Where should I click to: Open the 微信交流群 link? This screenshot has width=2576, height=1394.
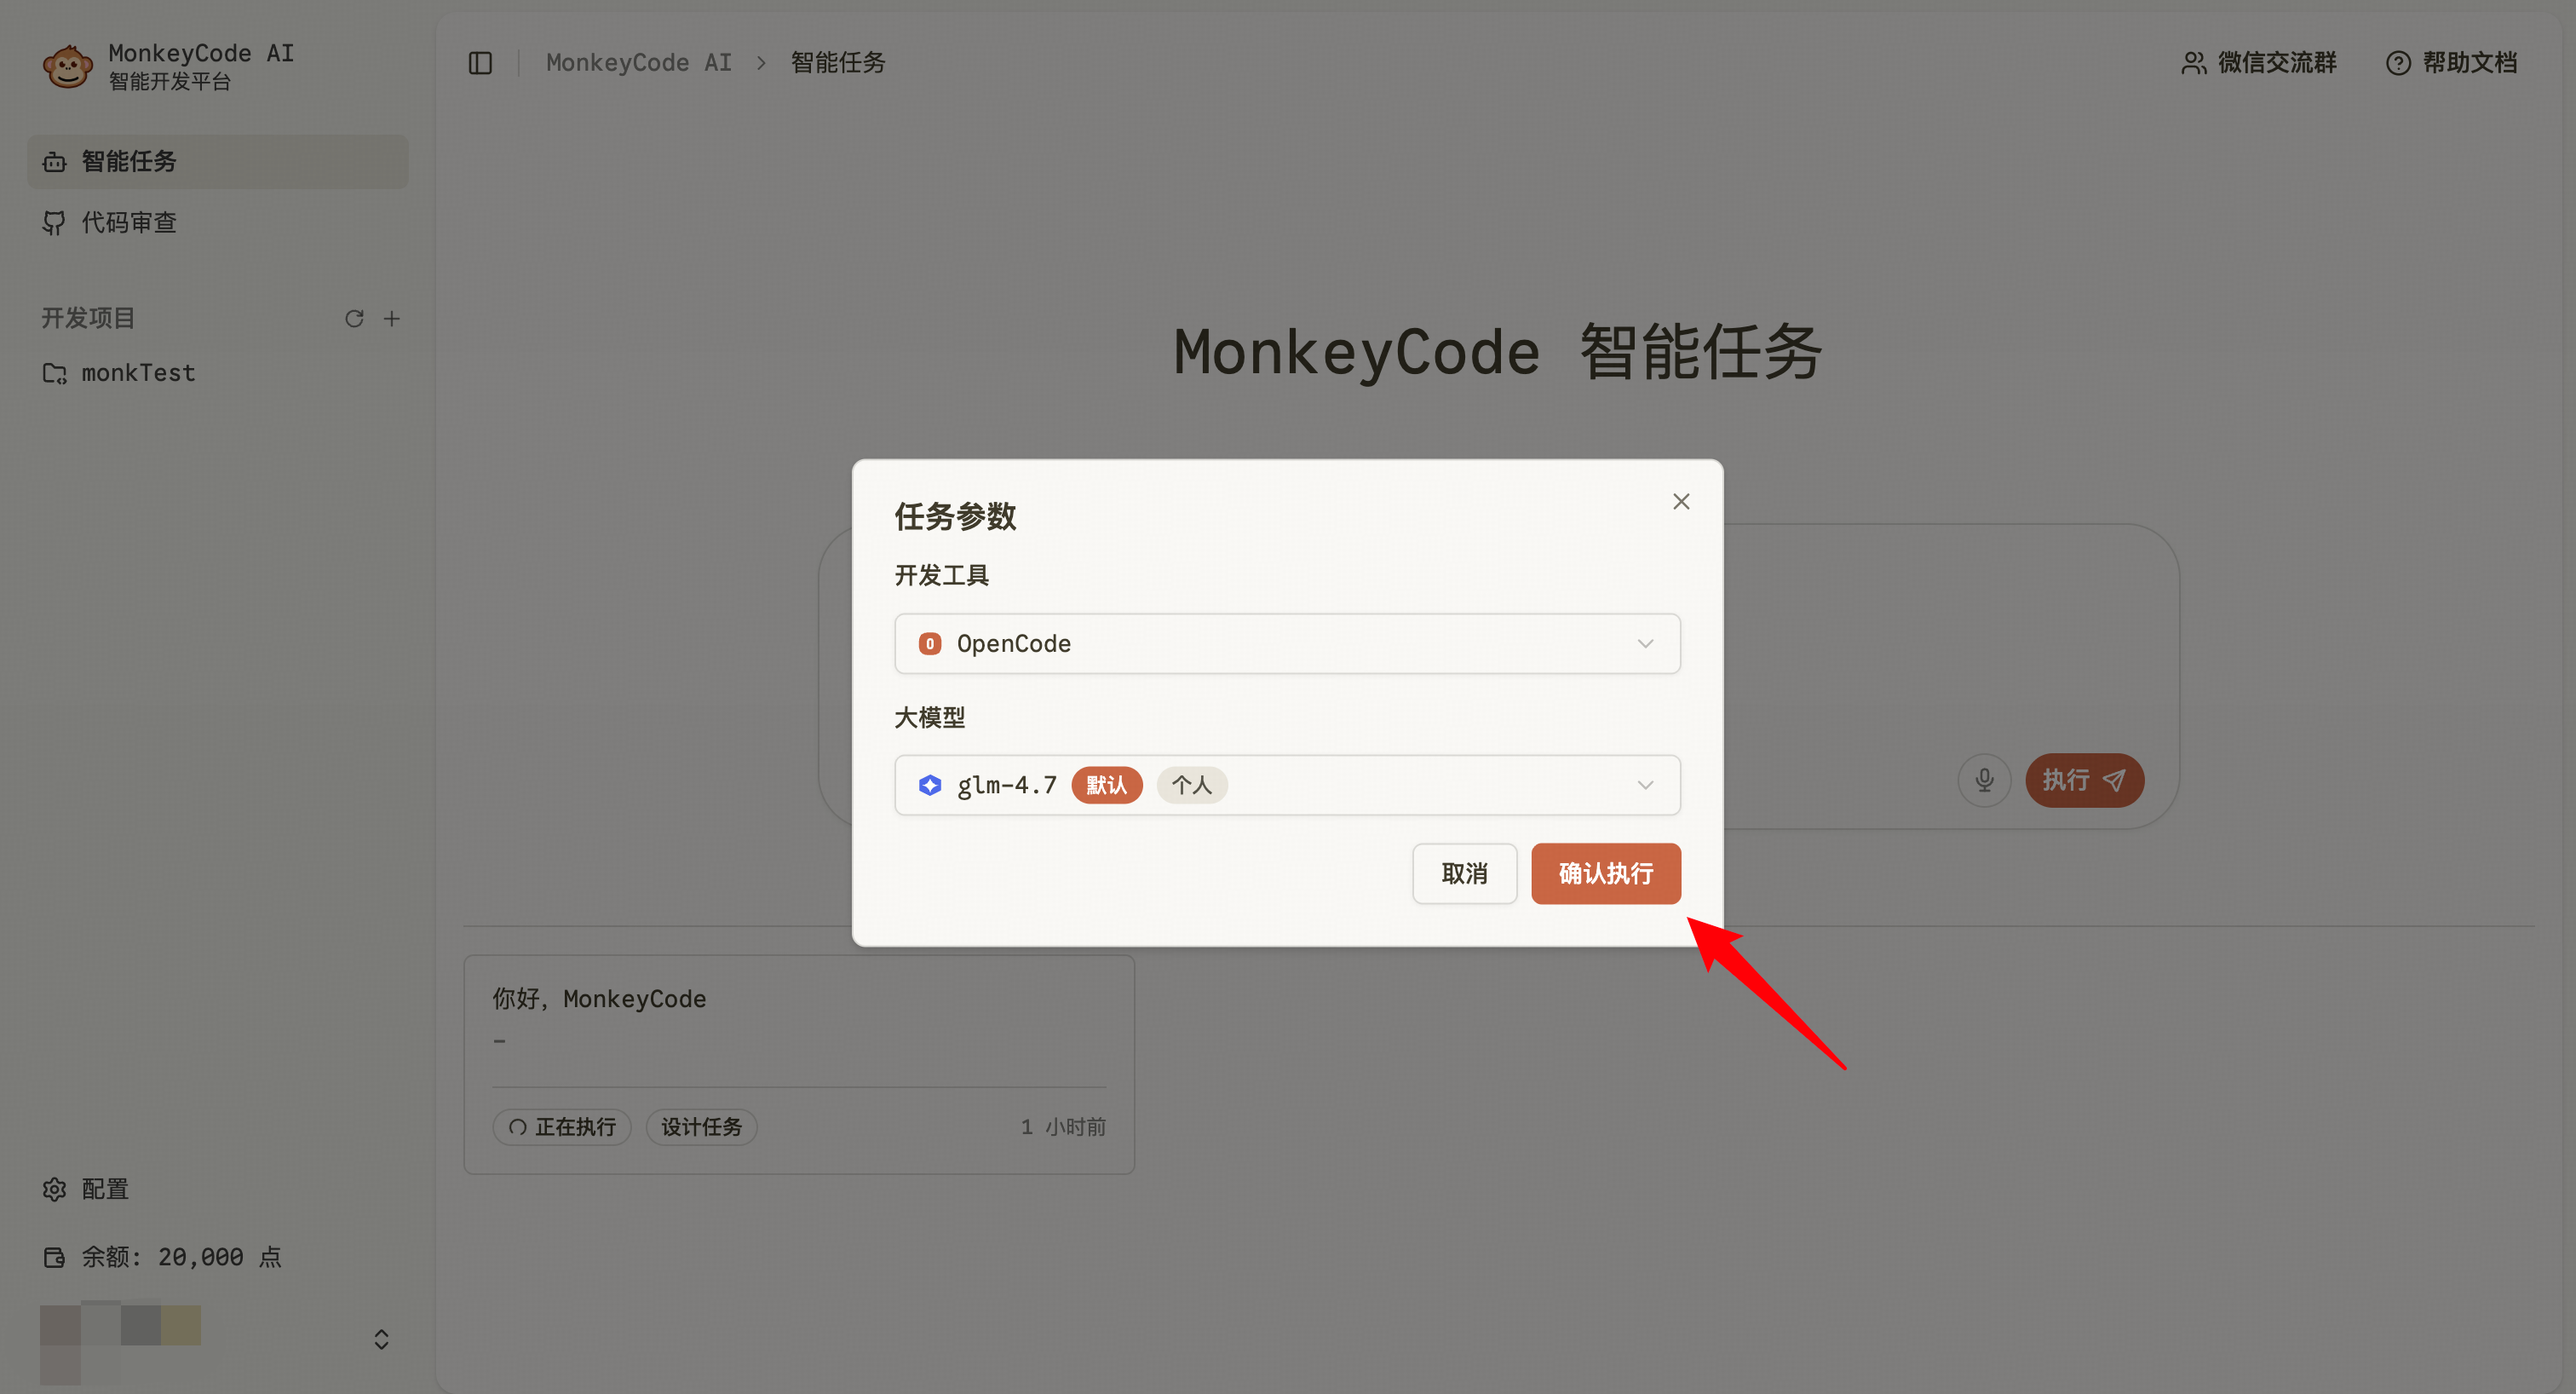point(2259,63)
